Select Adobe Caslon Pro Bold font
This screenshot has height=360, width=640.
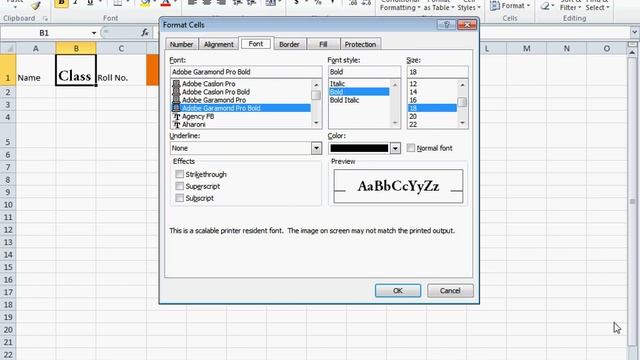click(216, 92)
